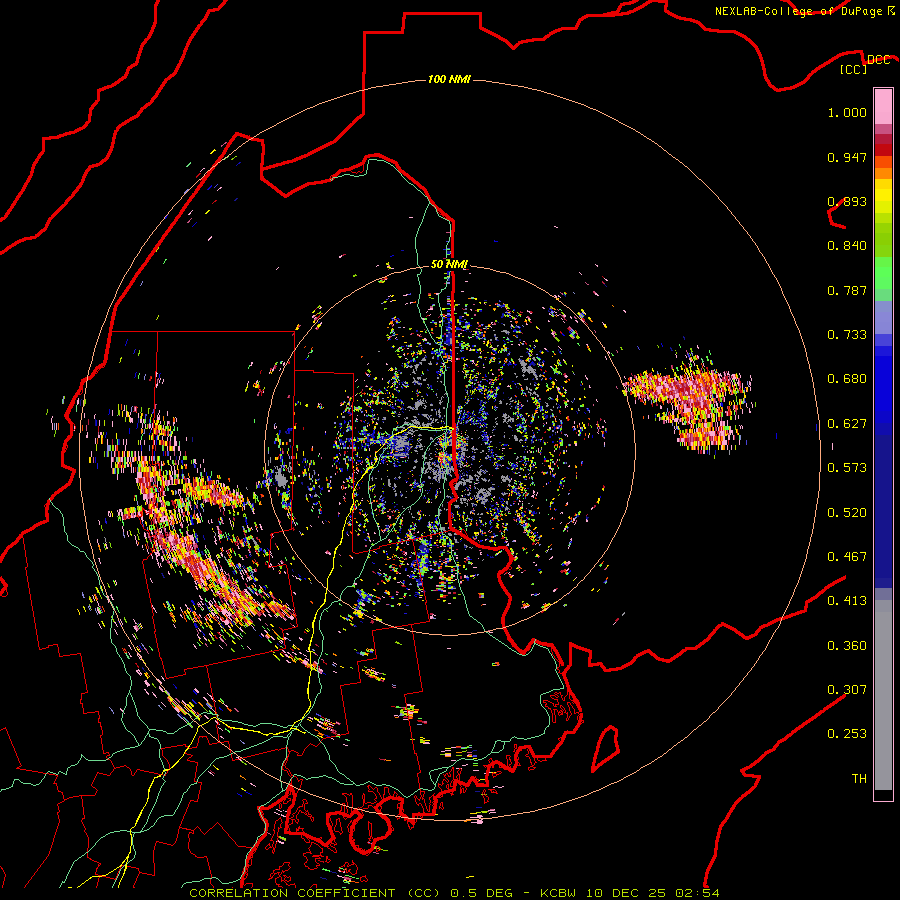Select the 0.253 scale value

click(x=847, y=734)
